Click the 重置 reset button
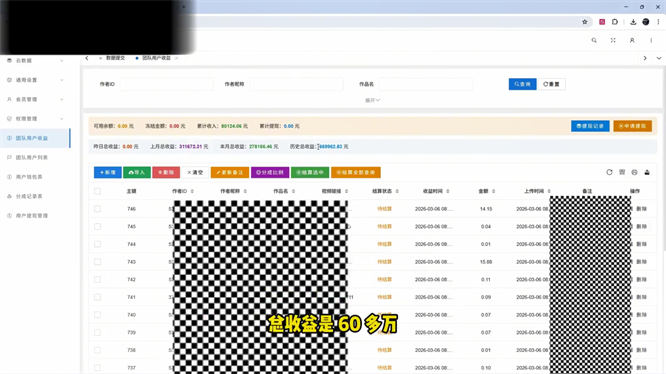 tap(551, 84)
